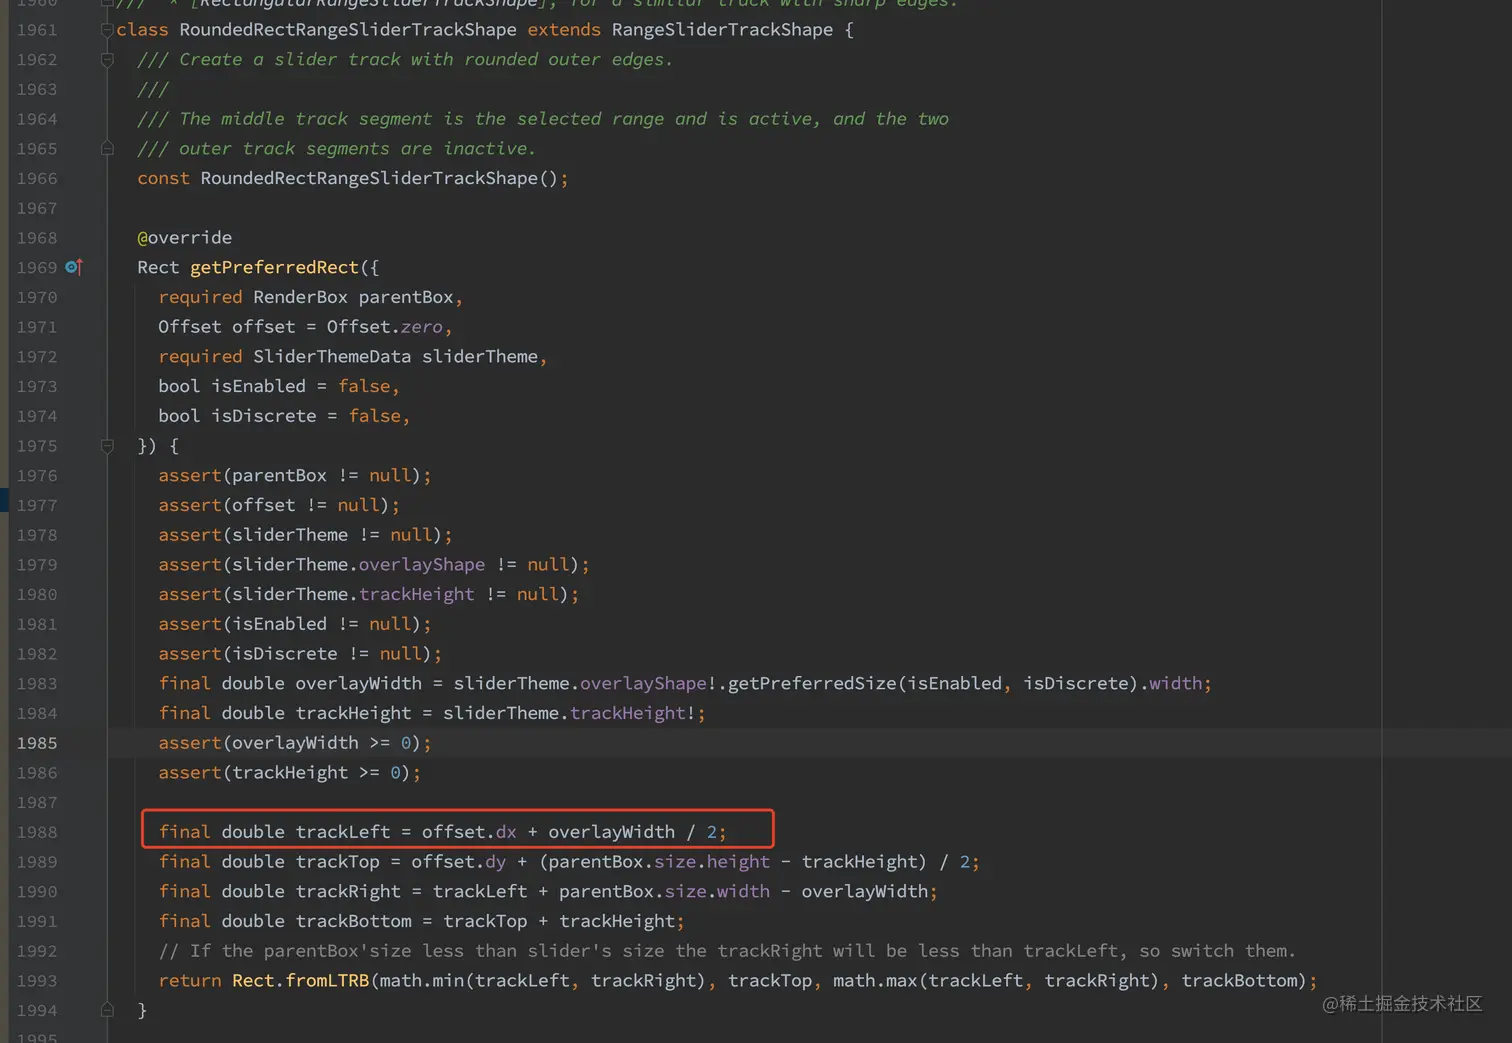Toggle the fold end marker at line 1994

click(x=107, y=1010)
